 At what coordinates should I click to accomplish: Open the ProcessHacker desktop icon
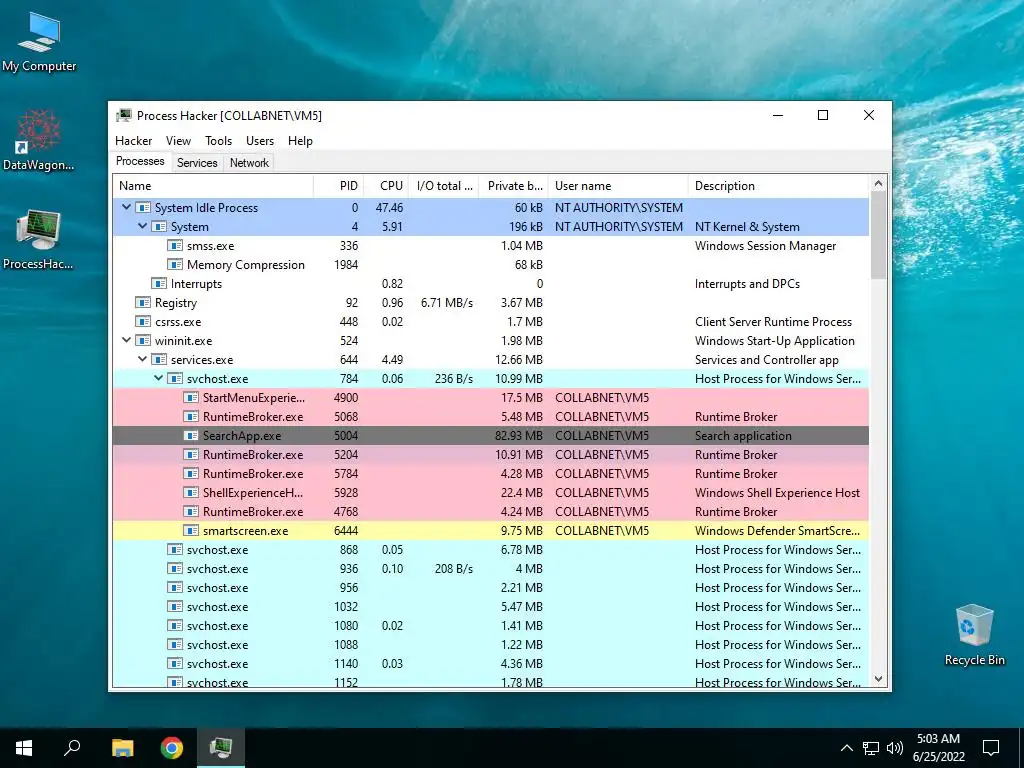point(38,239)
